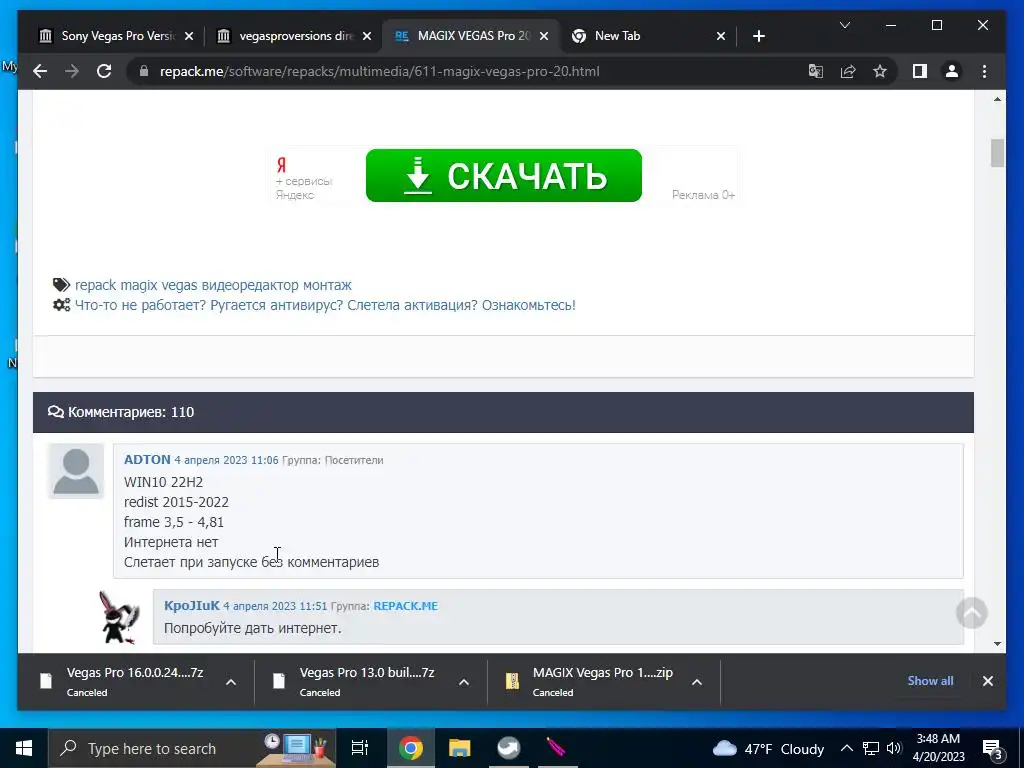Image resolution: width=1024 pixels, height=768 pixels.
Task: Click Show all downloads
Action: (930, 680)
